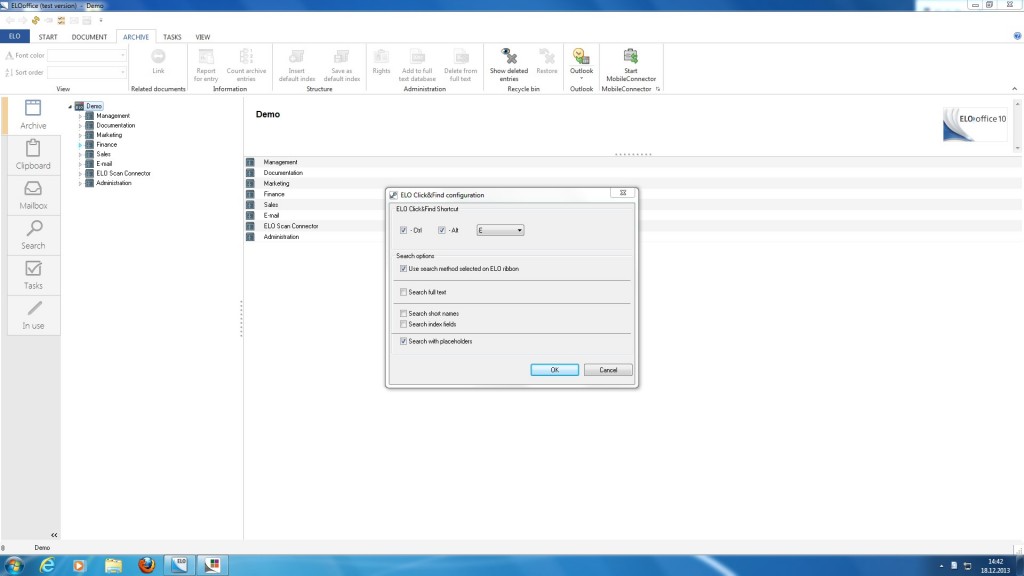Confirm the dialog with OK
This screenshot has width=1024, height=576.
pyautogui.click(x=554, y=370)
